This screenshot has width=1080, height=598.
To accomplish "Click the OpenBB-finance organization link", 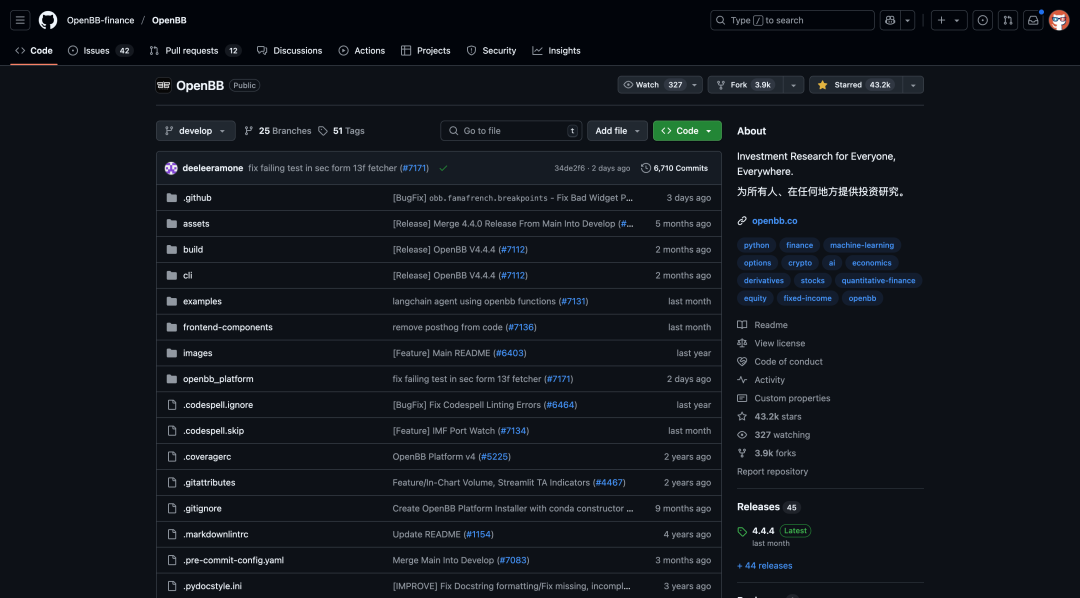I will [x=101, y=20].
